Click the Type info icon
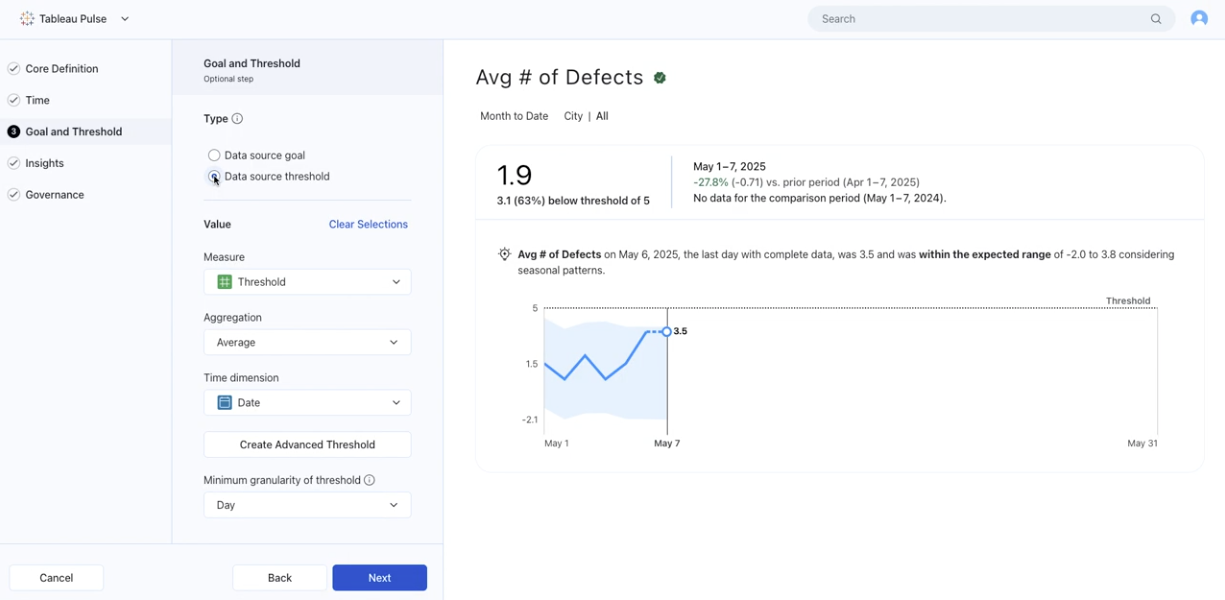Screen dimensions: 1225x600 237,119
